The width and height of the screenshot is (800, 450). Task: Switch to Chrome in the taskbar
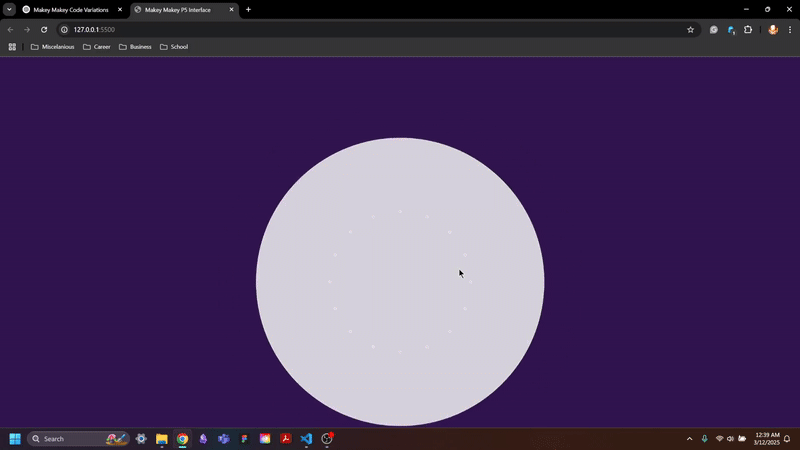coord(183,439)
